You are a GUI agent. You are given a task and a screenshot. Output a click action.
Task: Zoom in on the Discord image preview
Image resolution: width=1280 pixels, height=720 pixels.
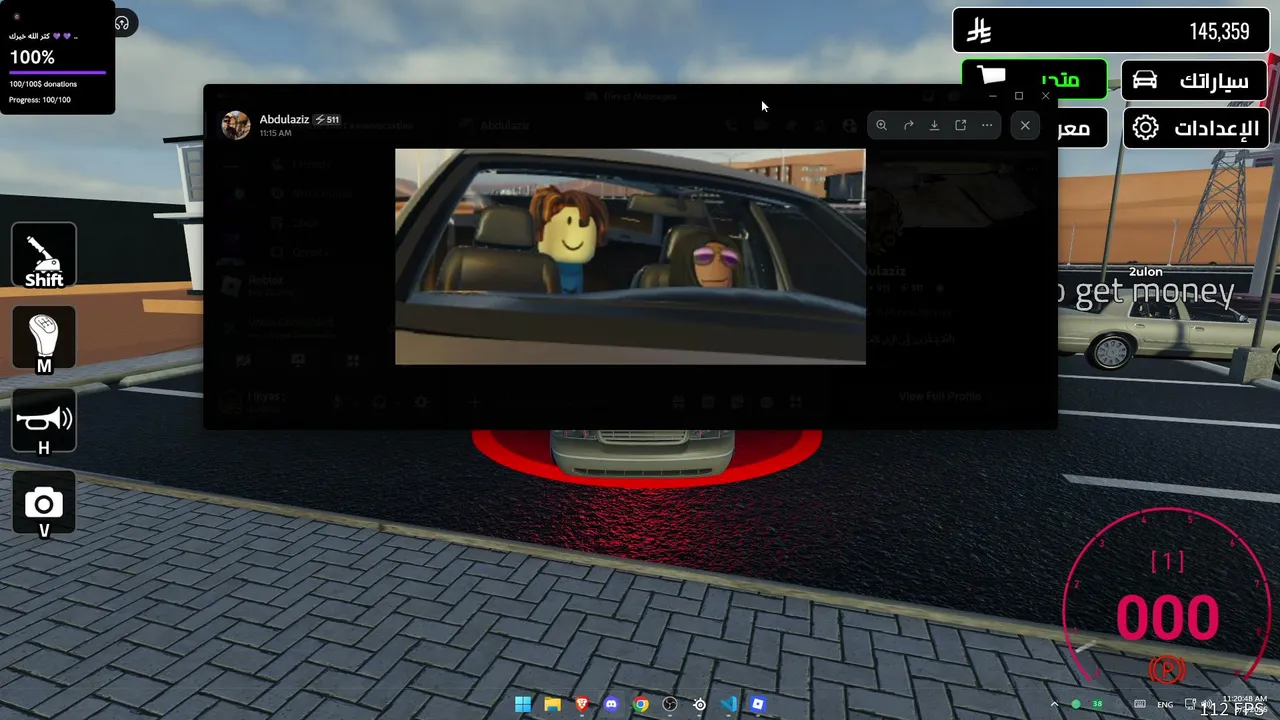click(x=881, y=125)
